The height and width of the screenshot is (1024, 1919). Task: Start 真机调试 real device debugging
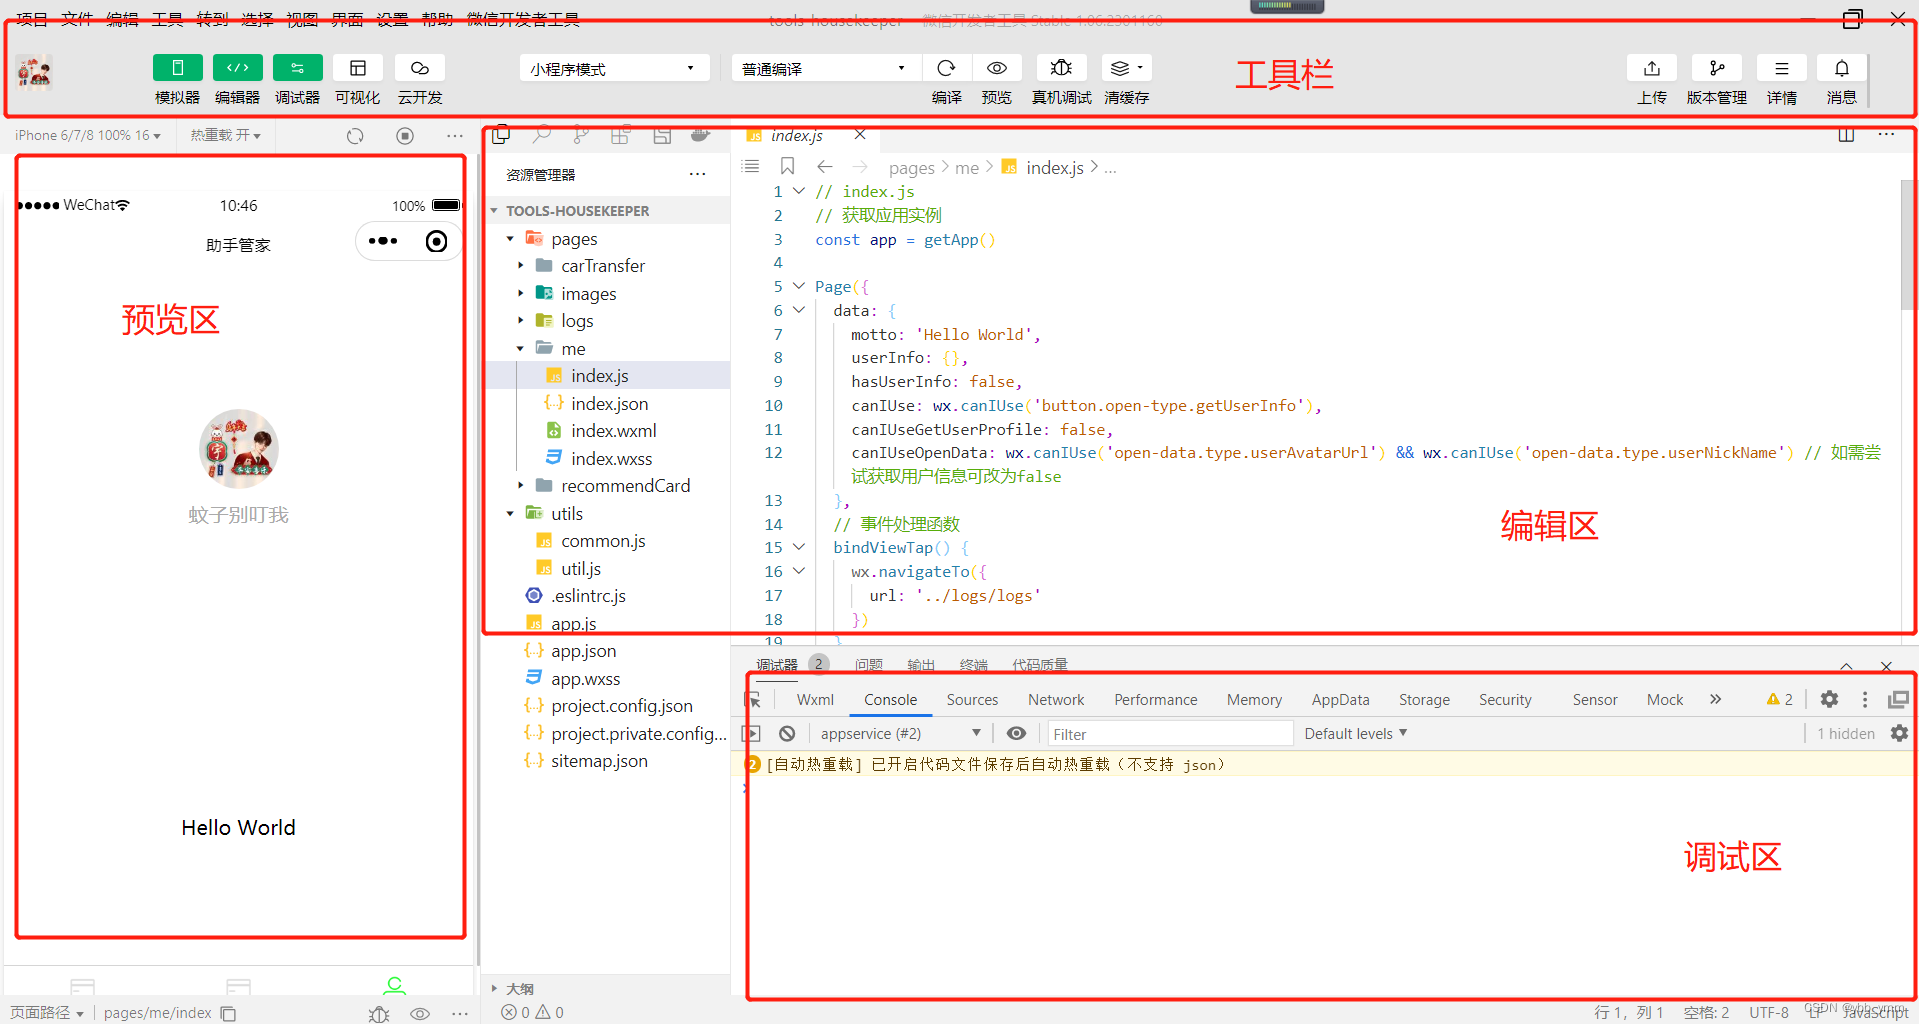(x=1061, y=68)
